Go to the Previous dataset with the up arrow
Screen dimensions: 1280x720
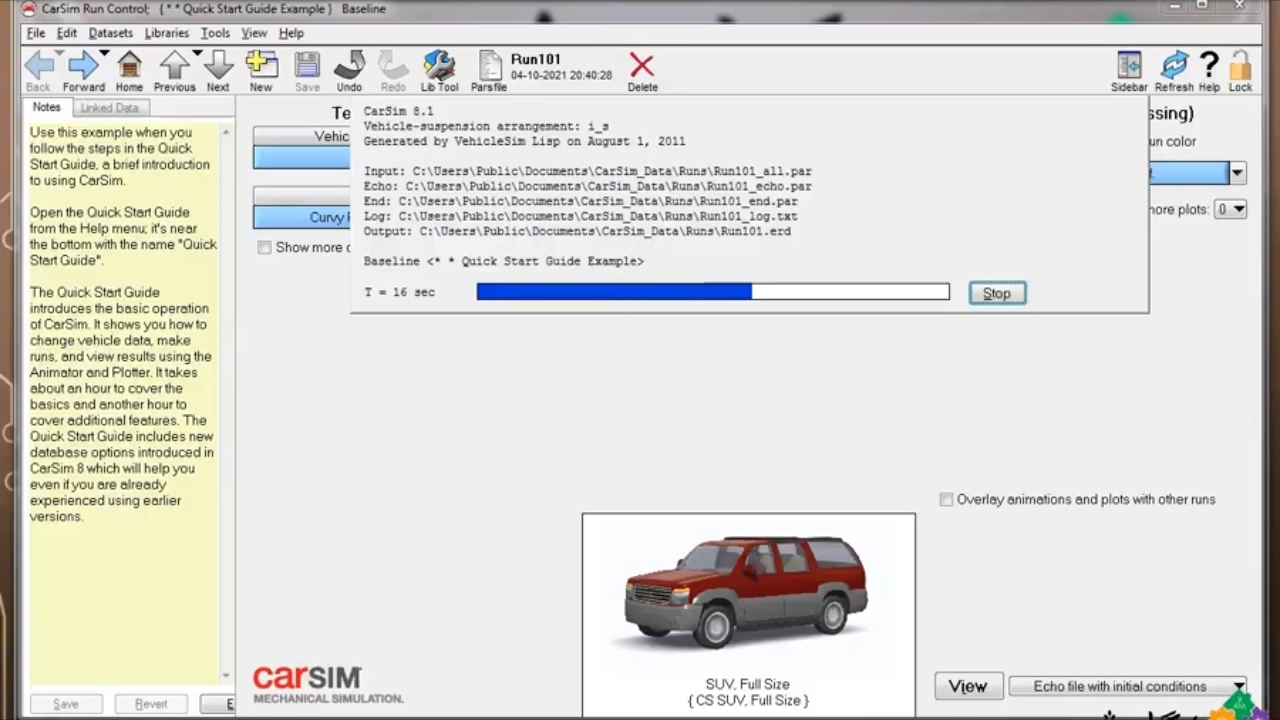pos(174,68)
